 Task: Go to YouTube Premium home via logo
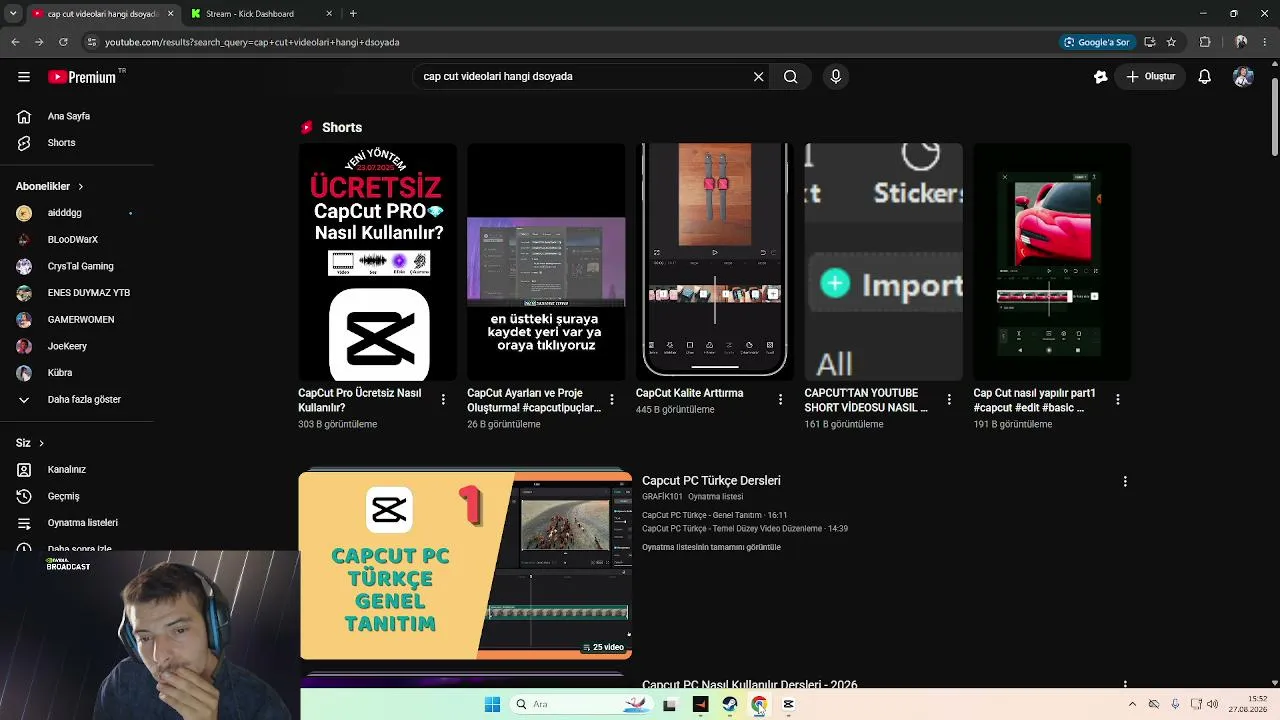(x=82, y=77)
